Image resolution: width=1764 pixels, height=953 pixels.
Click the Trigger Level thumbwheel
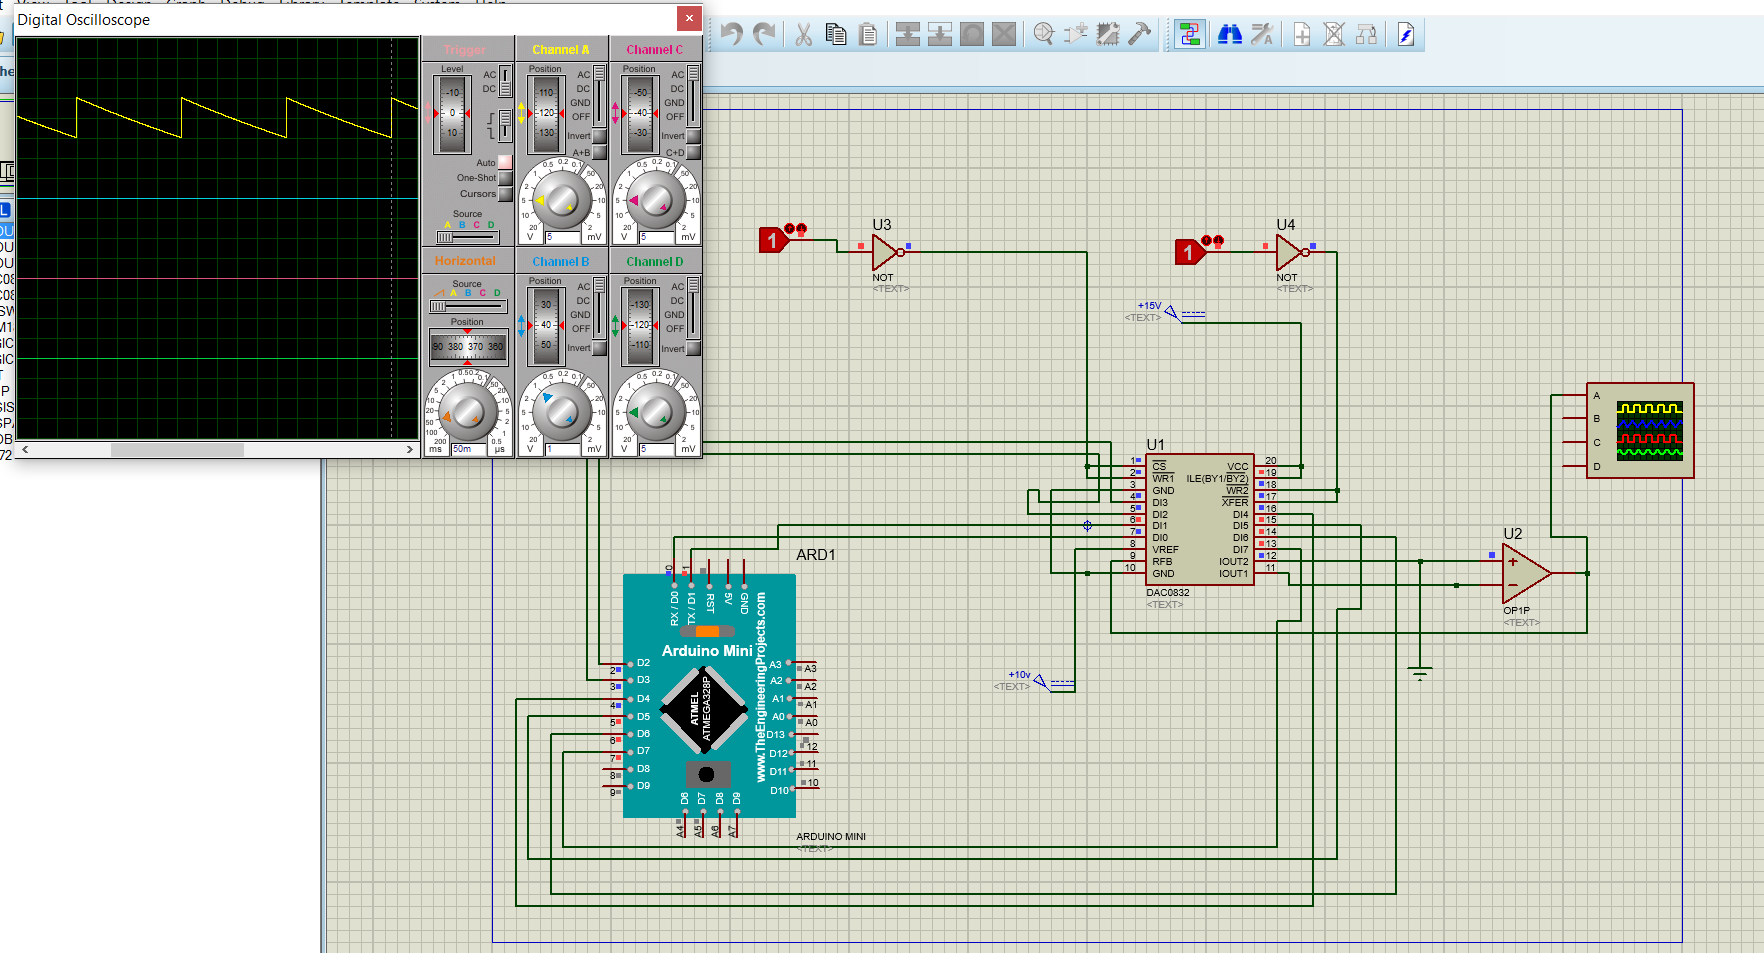coord(452,114)
